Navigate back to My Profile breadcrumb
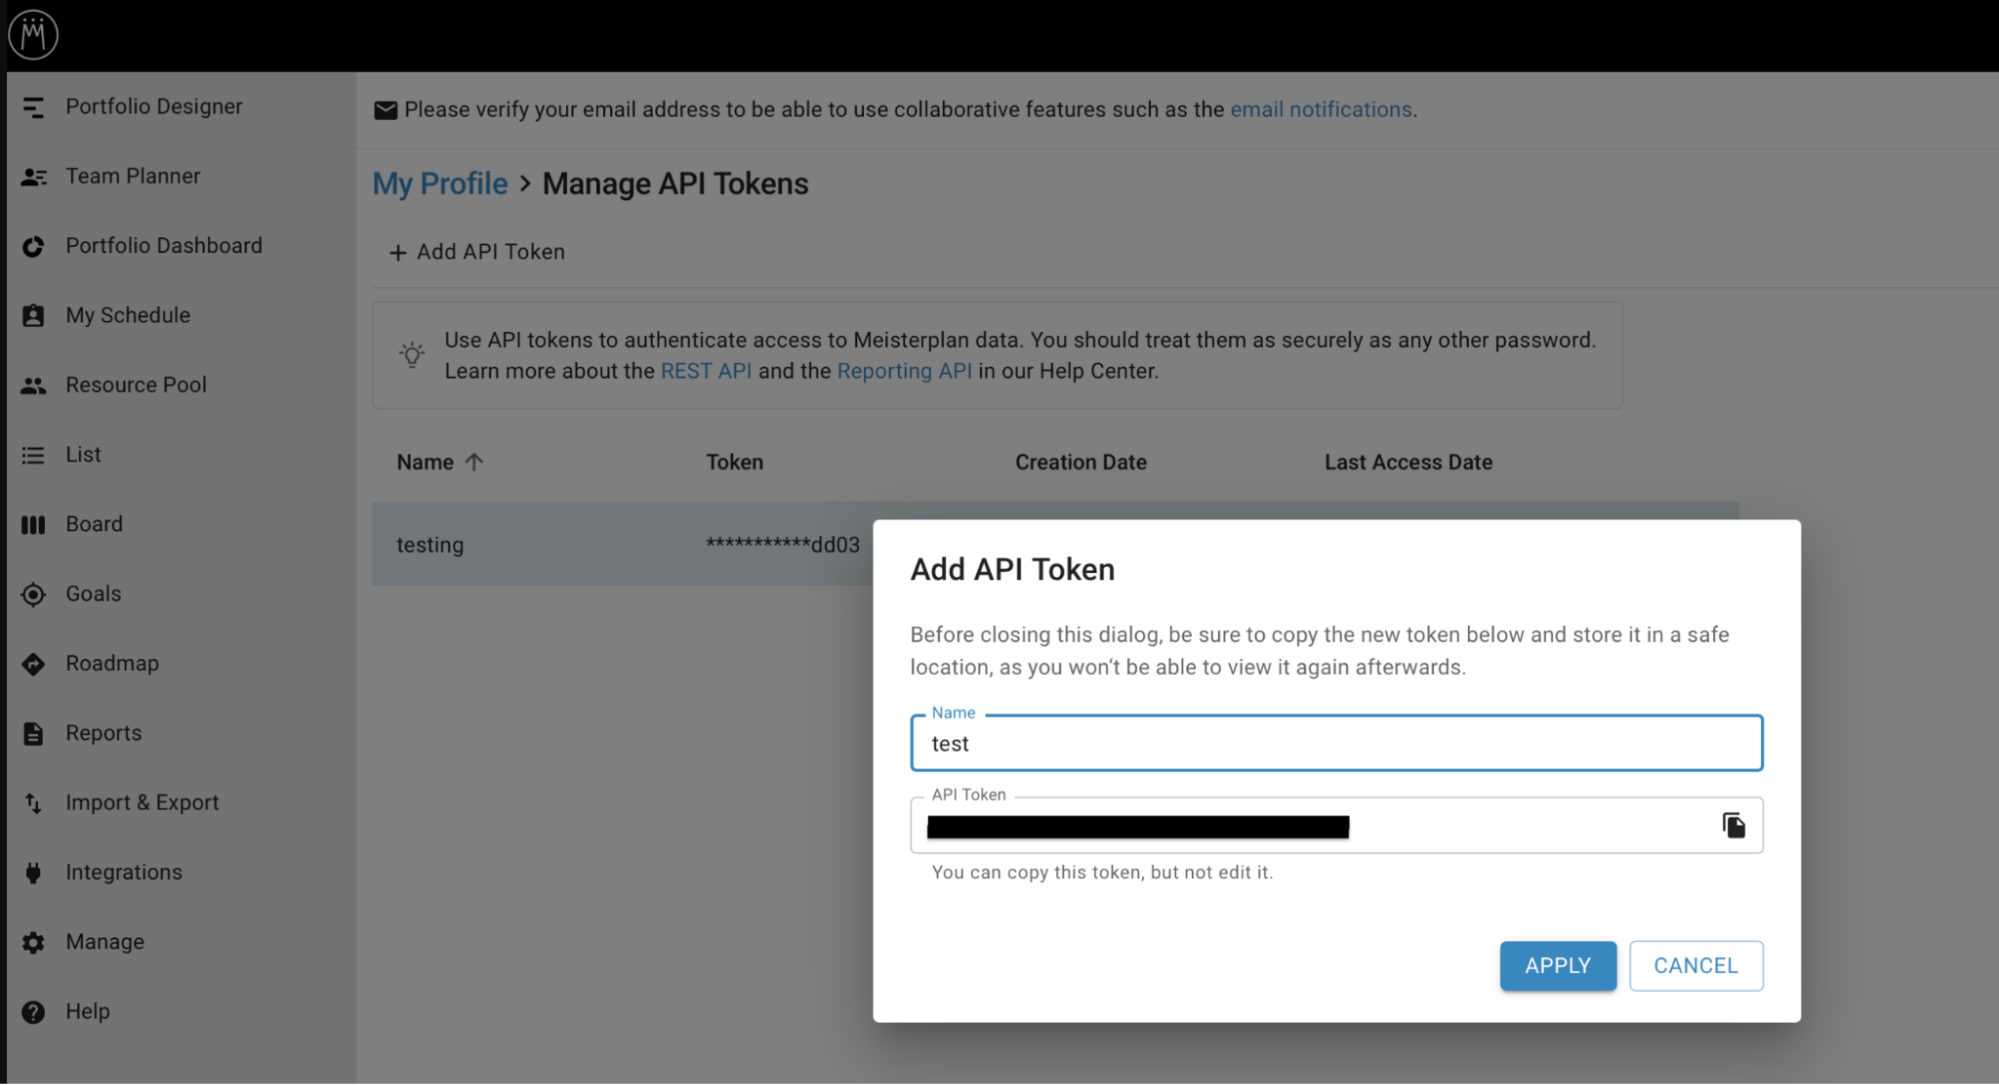 coord(440,184)
